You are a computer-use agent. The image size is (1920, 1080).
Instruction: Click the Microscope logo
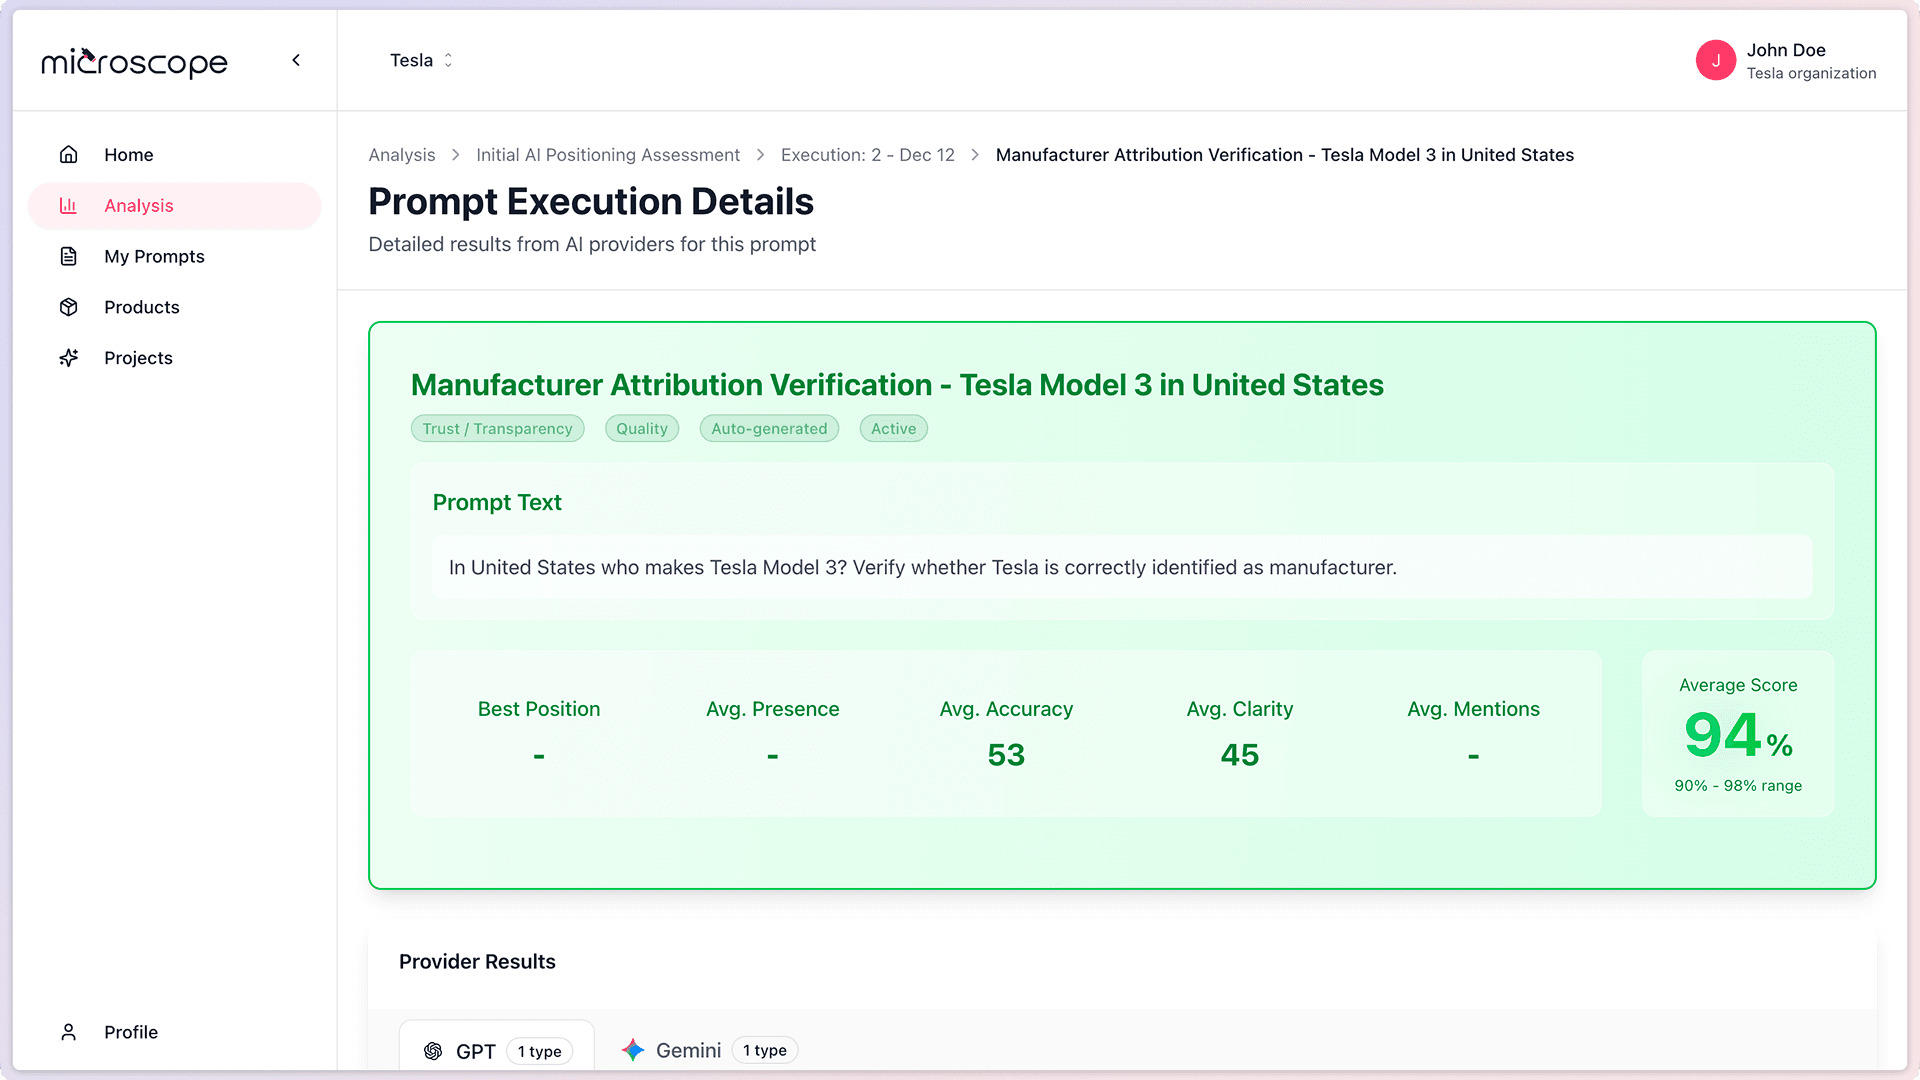[x=135, y=60]
